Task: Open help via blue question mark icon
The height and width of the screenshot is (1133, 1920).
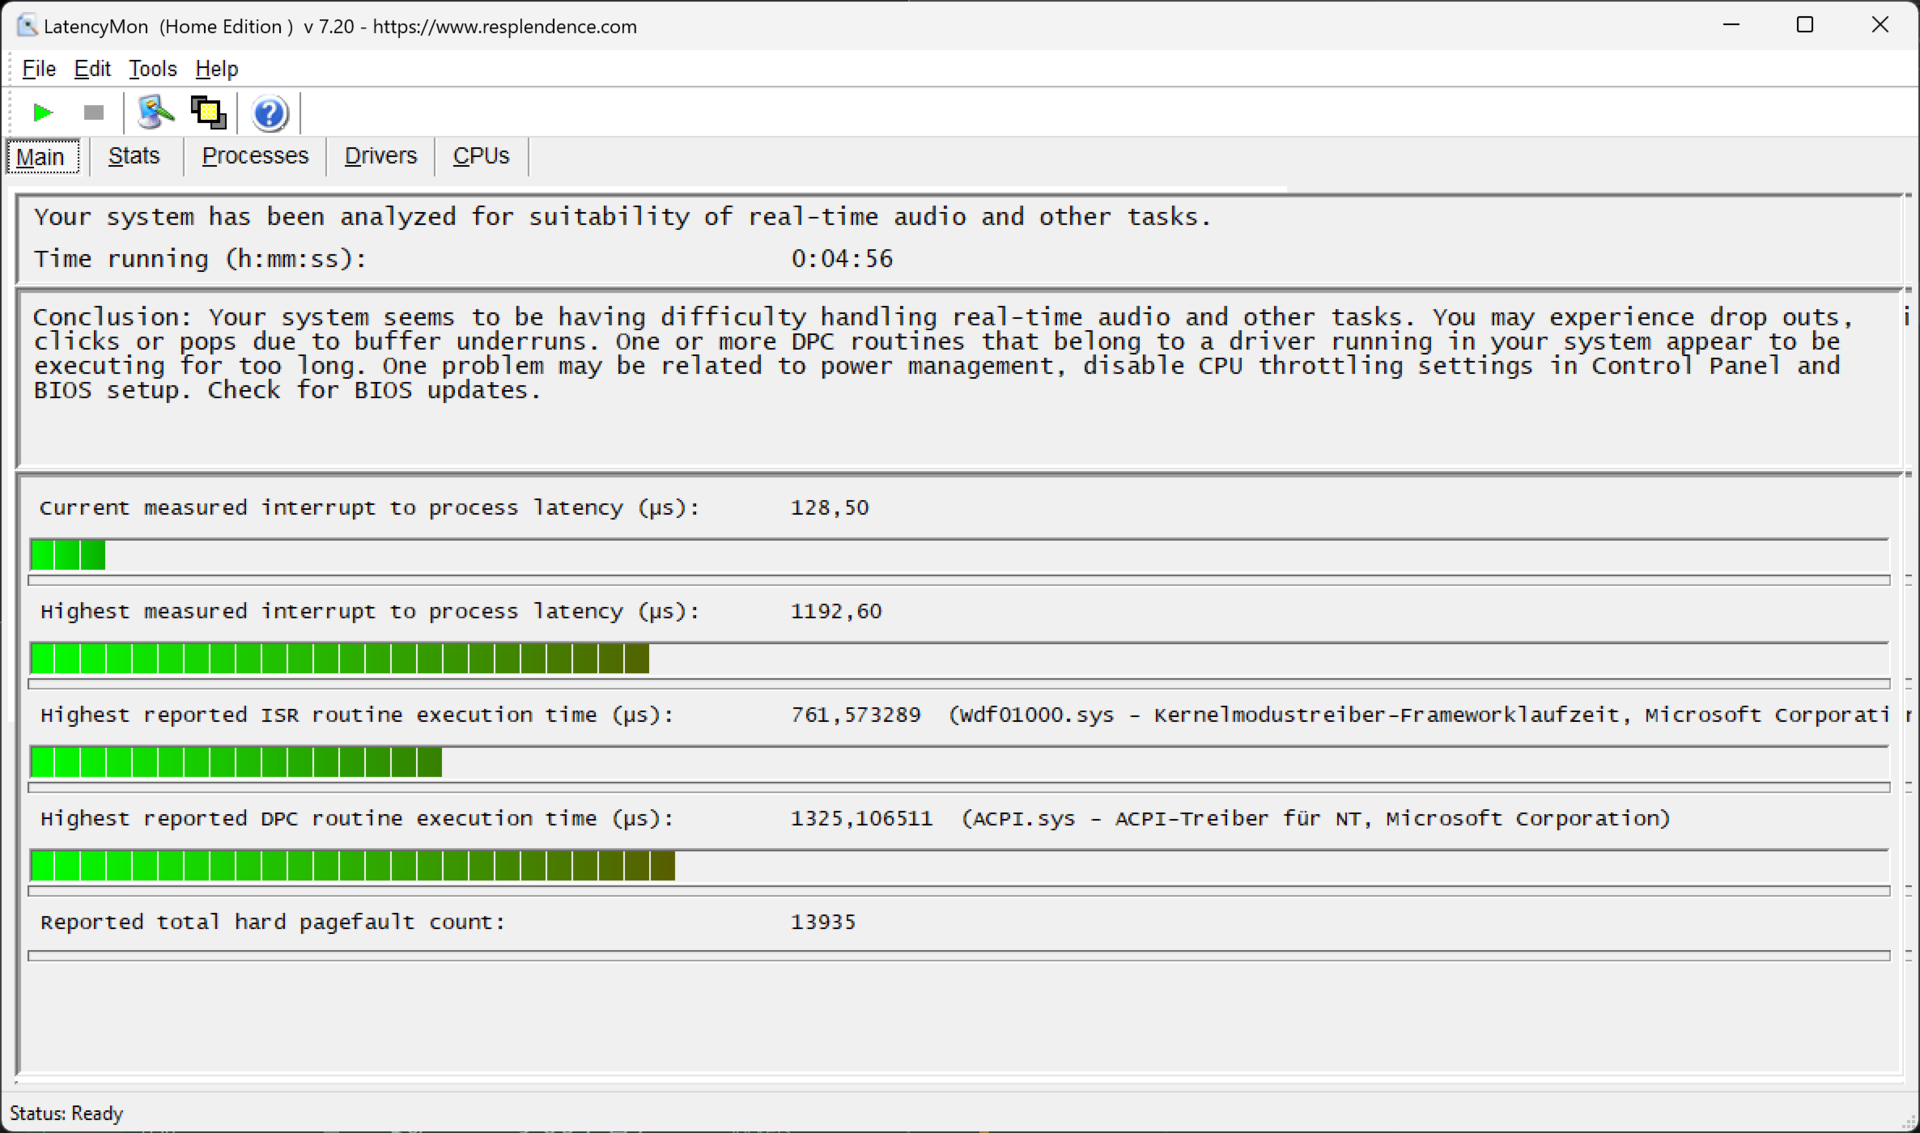Action: click(x=269, y=113)
